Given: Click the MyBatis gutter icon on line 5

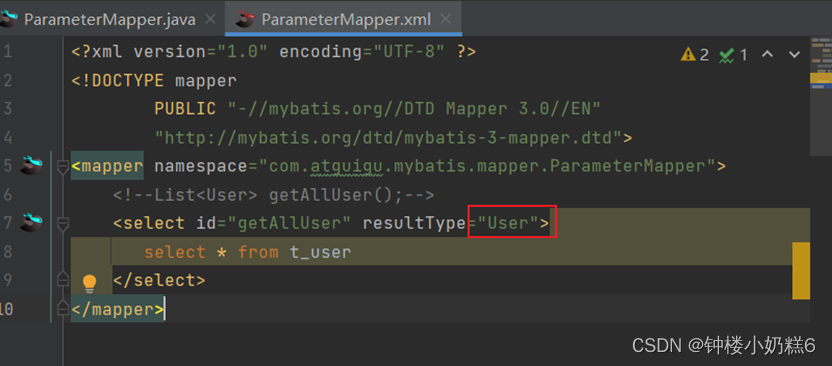Looking at the screenshot, I should [31, 166].
